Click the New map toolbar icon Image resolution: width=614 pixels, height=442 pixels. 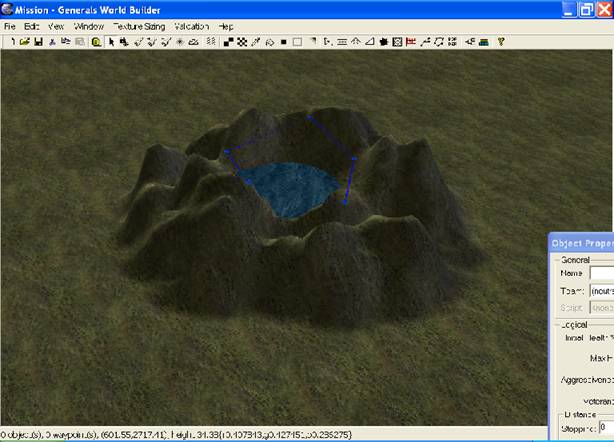12,41
